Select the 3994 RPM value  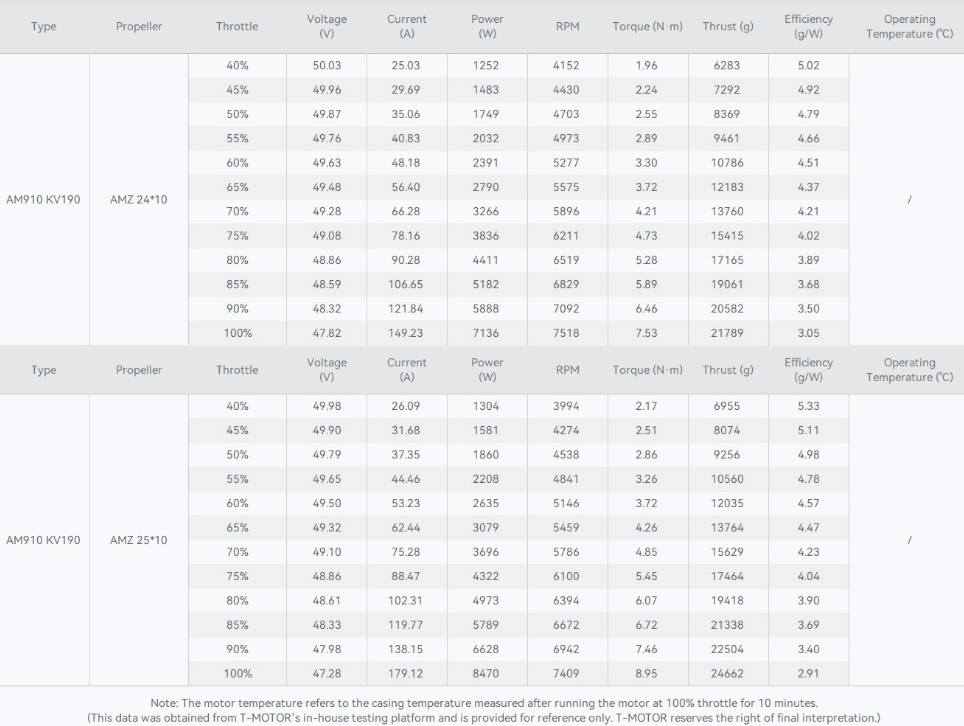(566, 406)
